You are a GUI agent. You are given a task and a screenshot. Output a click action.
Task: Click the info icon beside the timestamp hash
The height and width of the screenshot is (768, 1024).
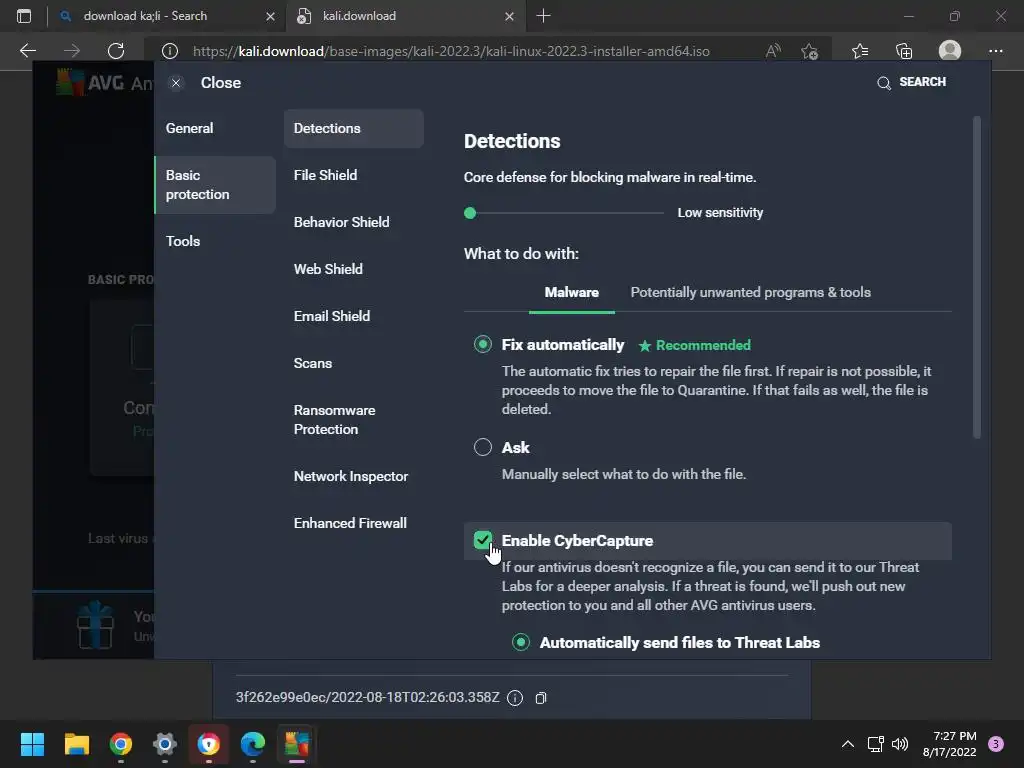tap(515, 698)
